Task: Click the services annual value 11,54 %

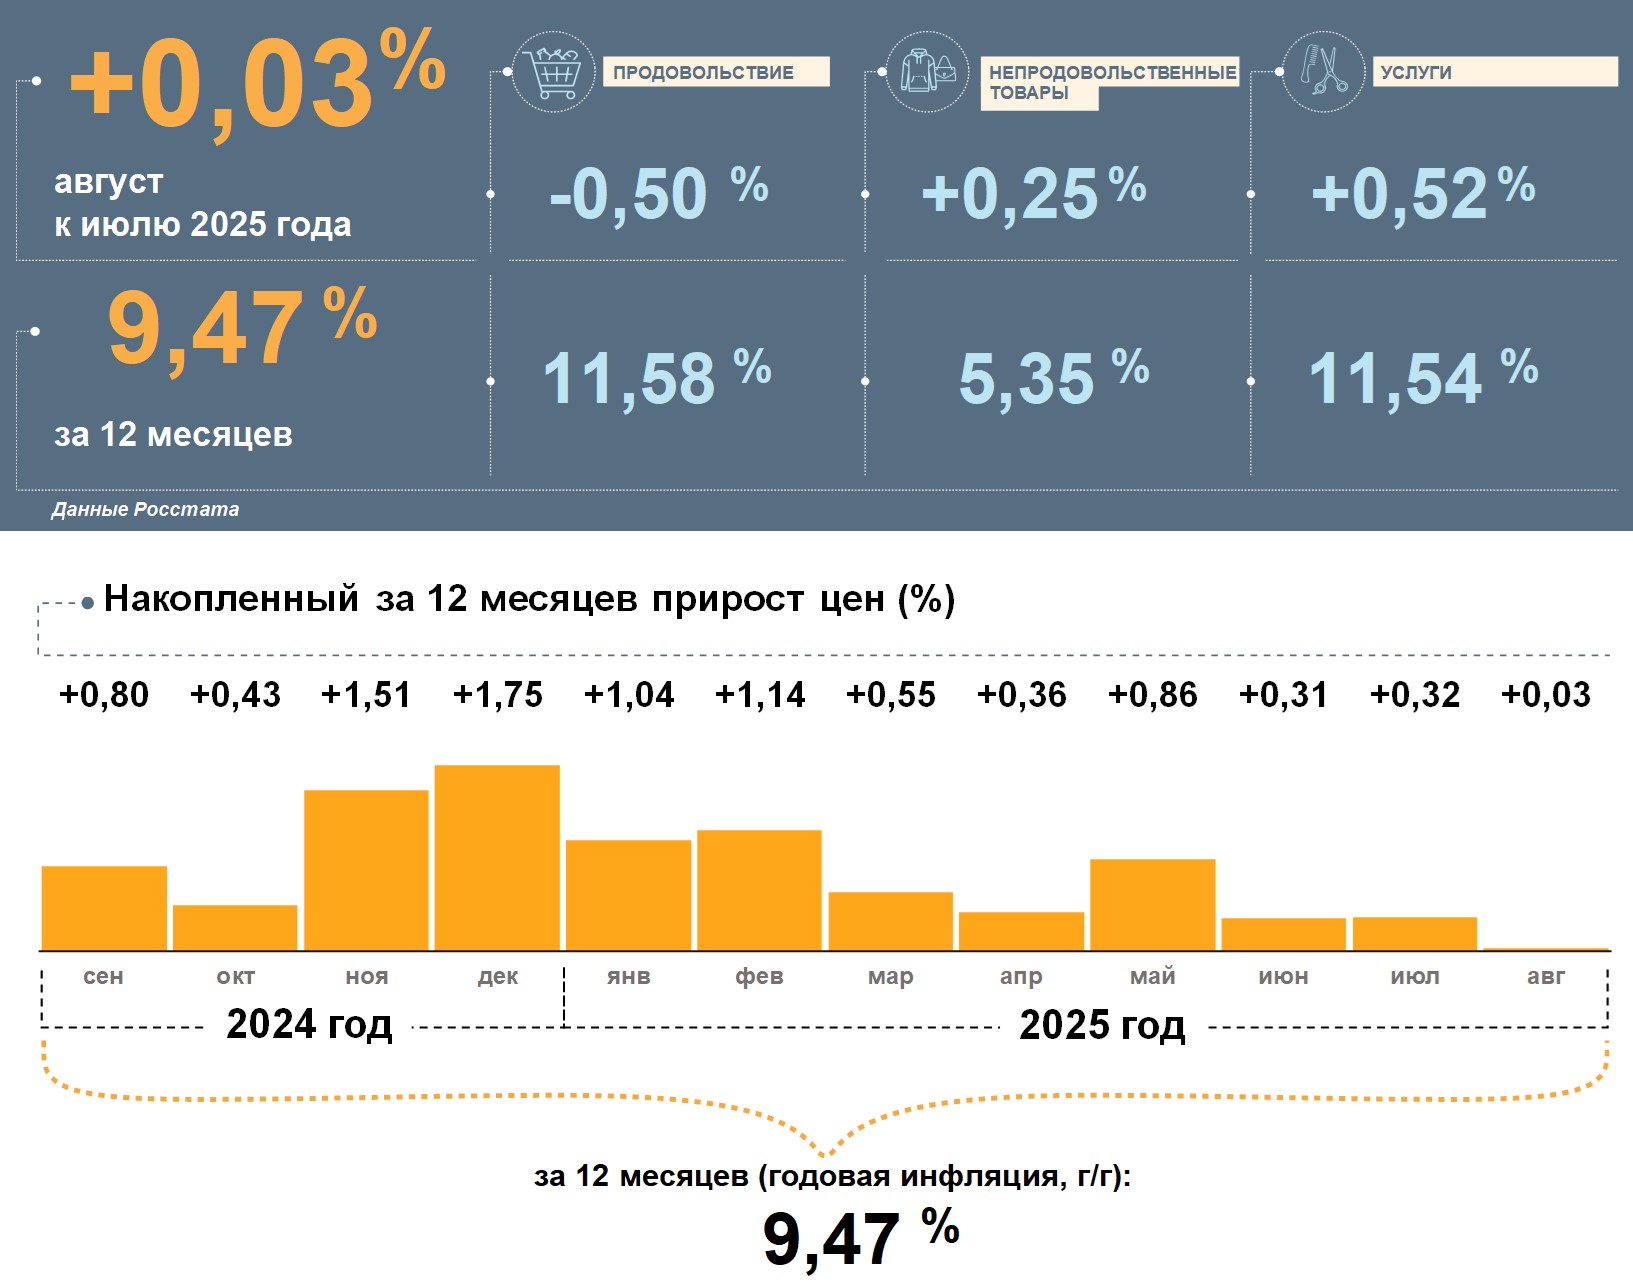Action: click(x=1422, y=378)
